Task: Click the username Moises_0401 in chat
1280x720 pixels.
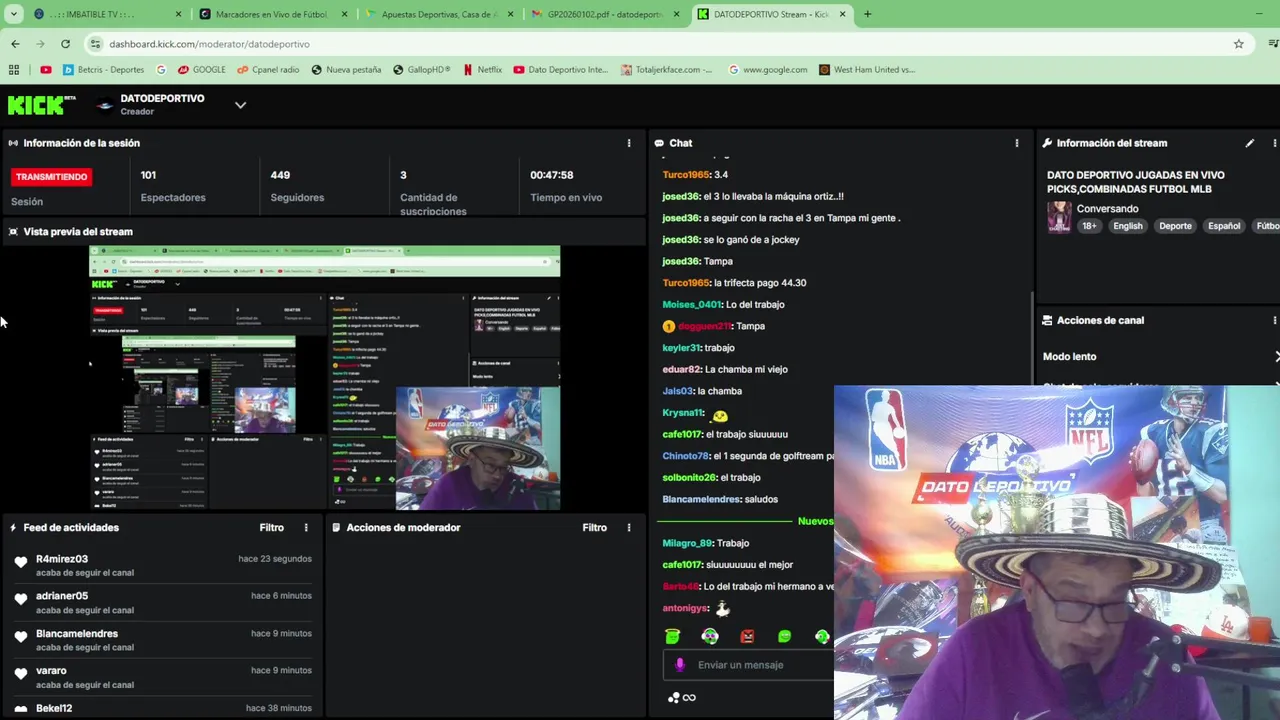Action: pos(691,305)
